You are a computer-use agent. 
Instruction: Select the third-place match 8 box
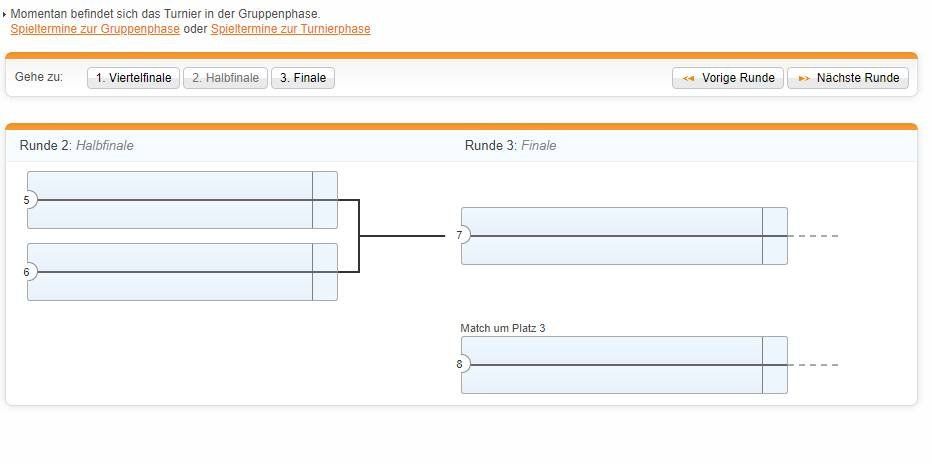pos(612,365)
